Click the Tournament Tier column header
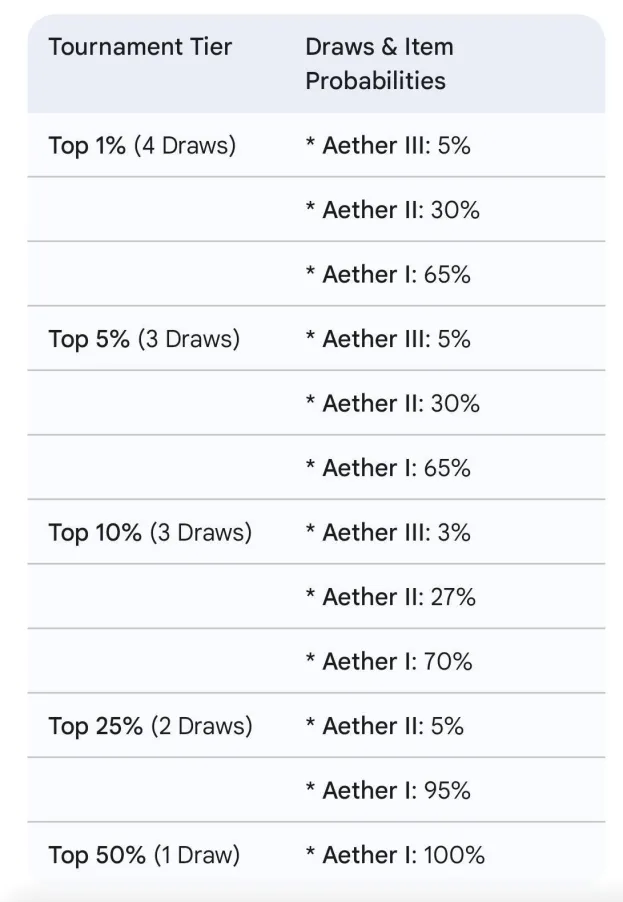Screen dimensions: 623x902 [x=140, y=47]
